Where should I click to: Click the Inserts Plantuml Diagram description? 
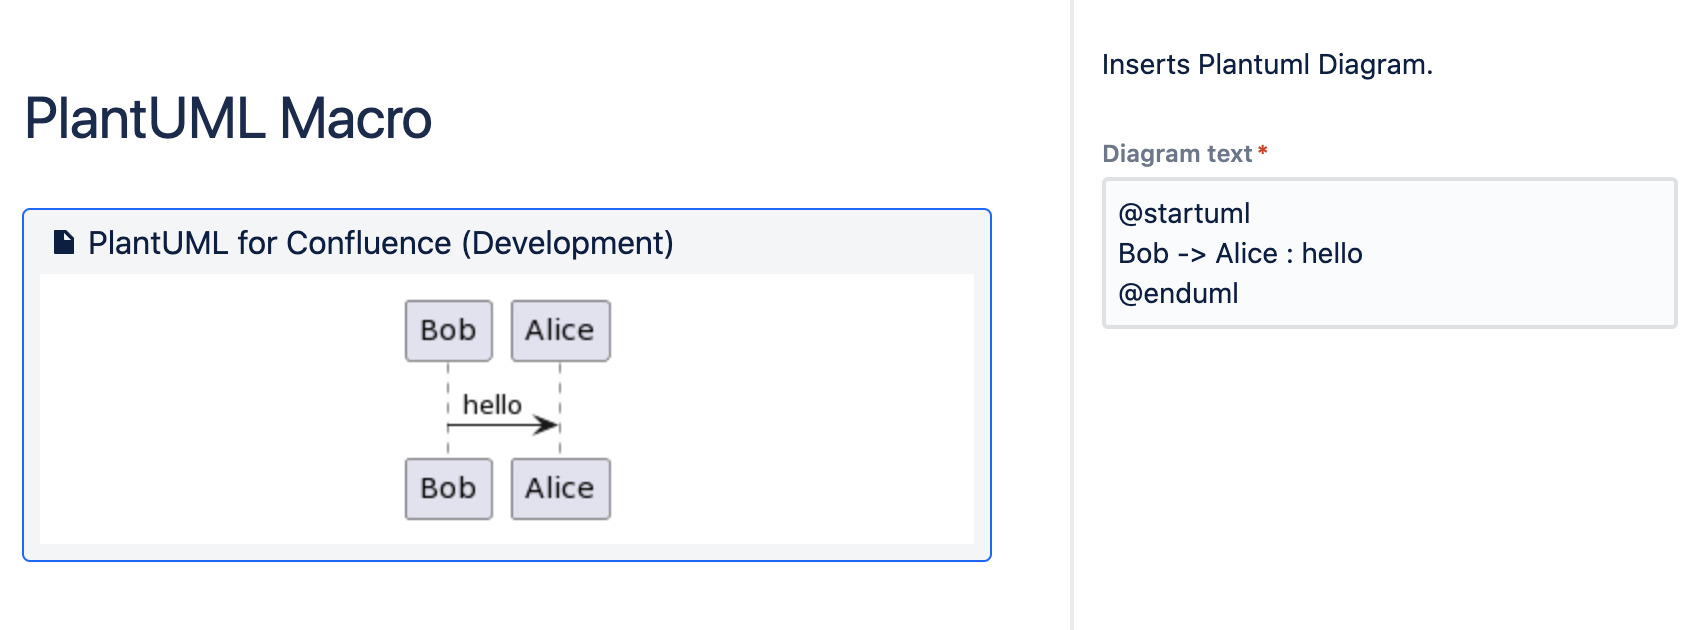1267,64
